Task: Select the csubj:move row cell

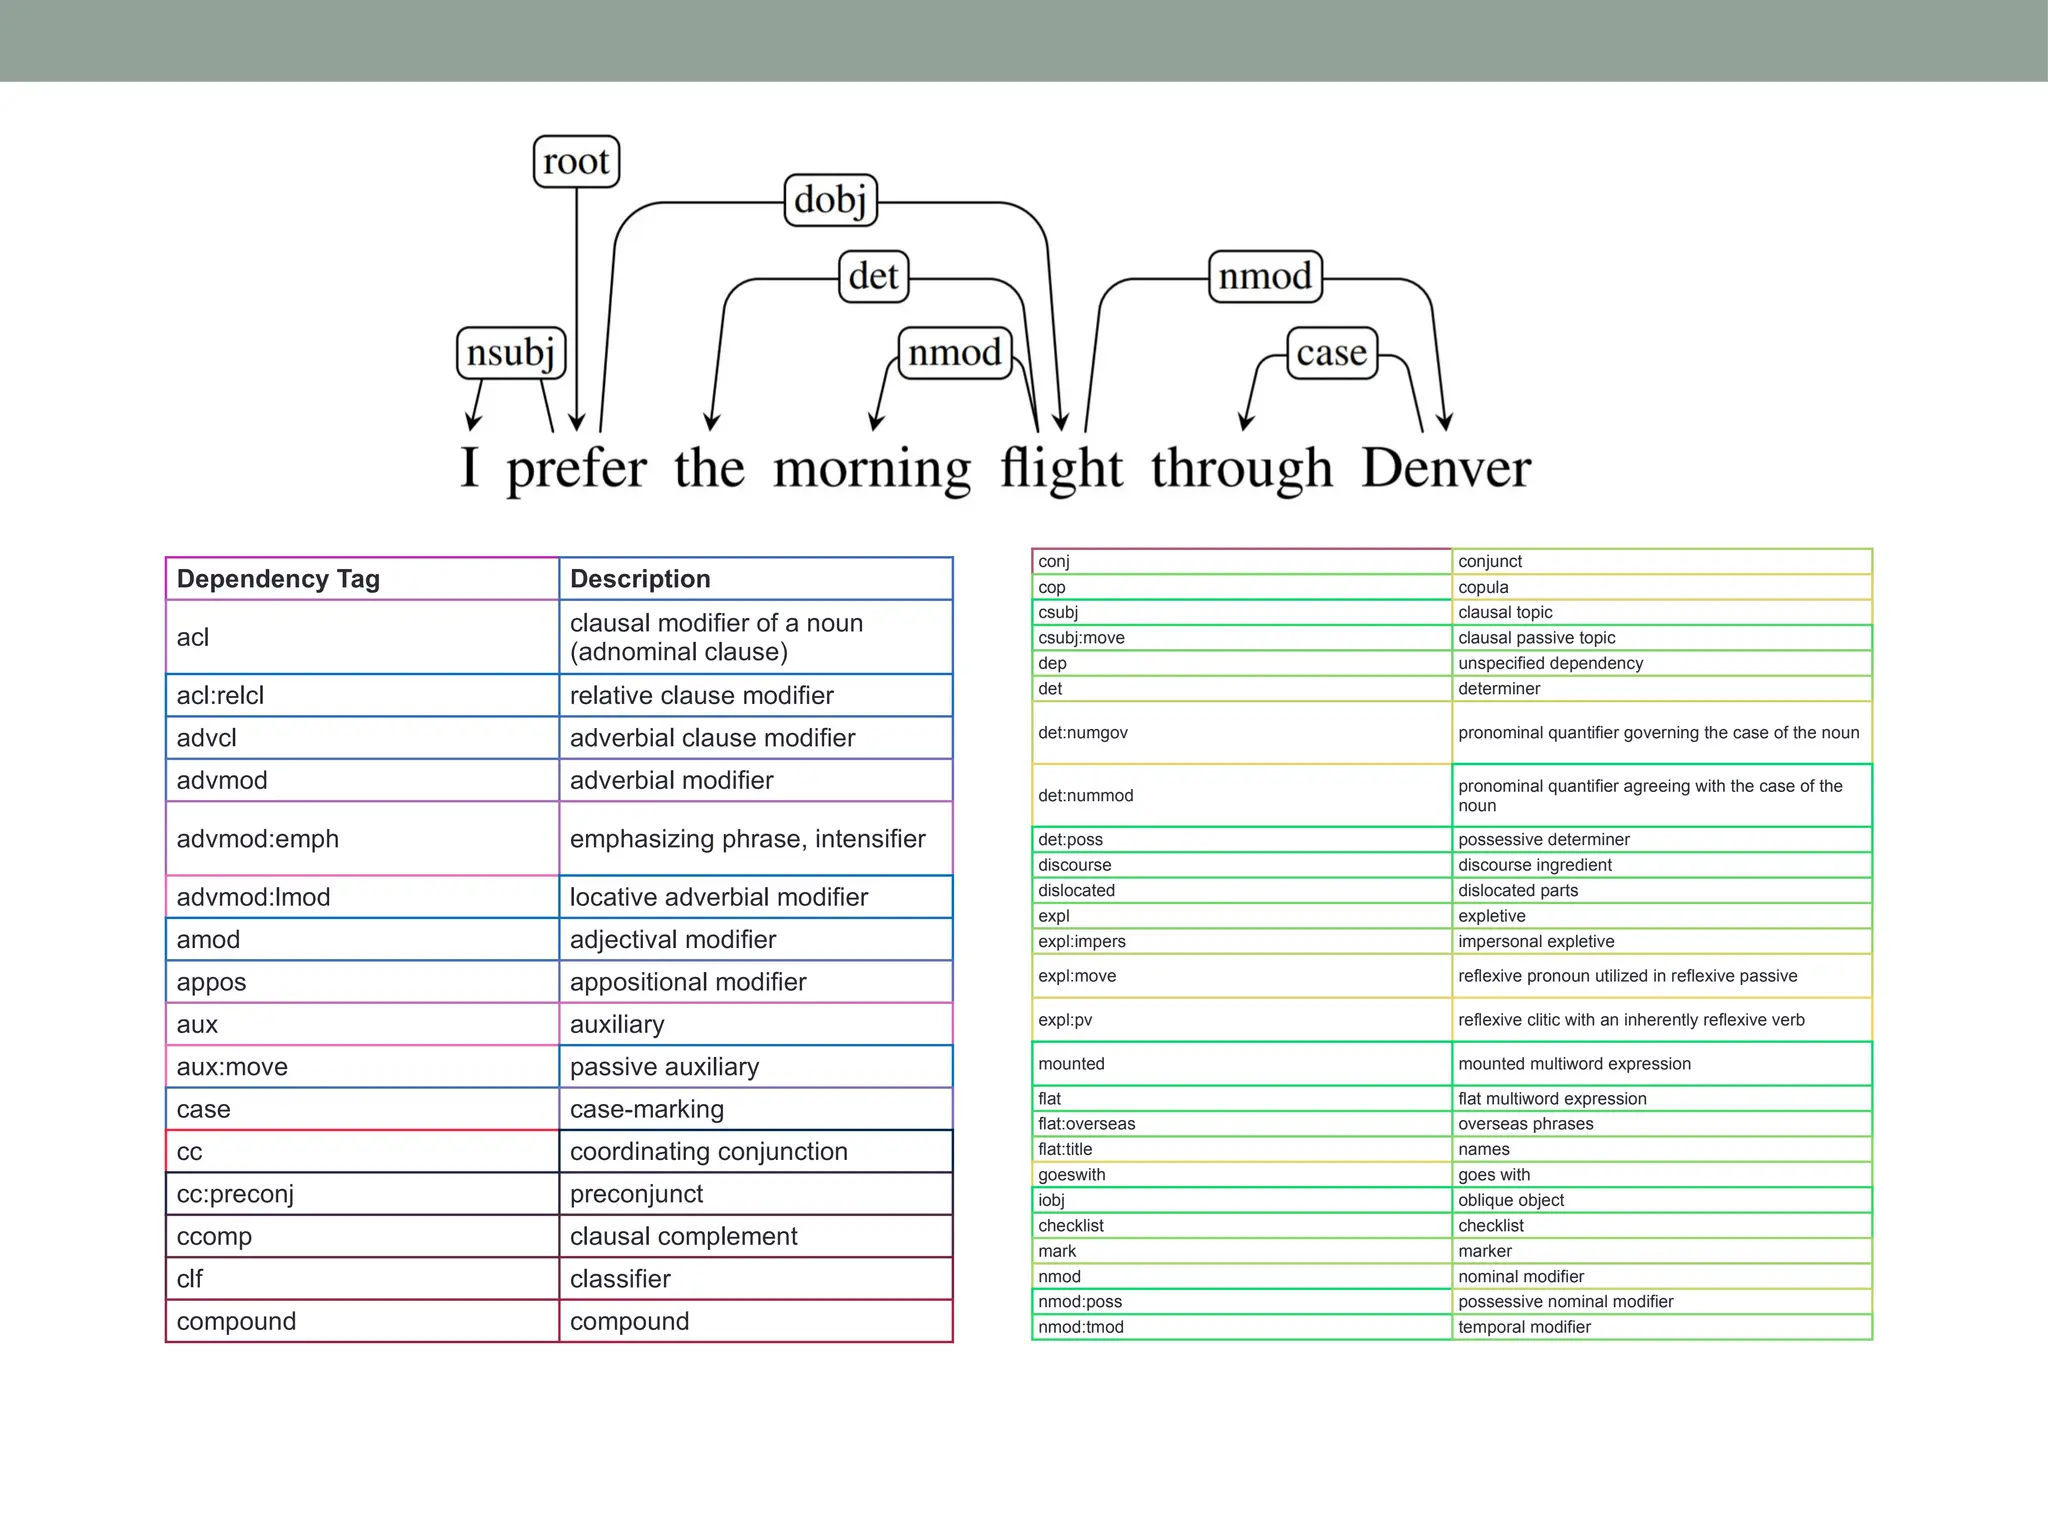Action: pyautogui.click(x=1240, y=638)
